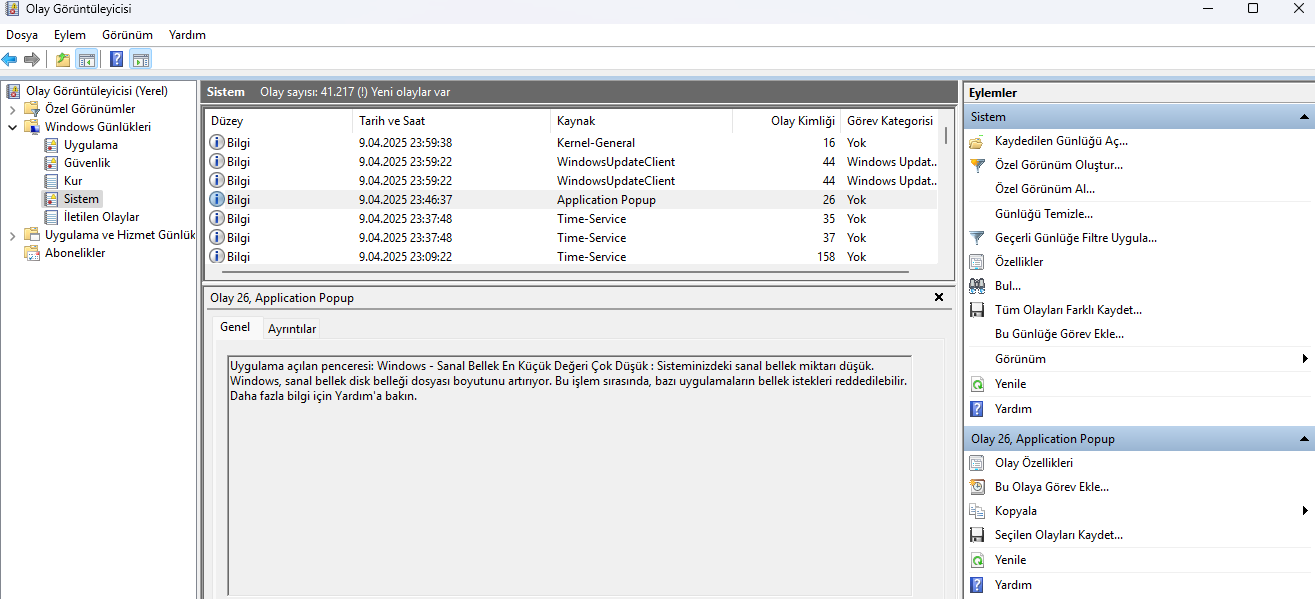Select the Kur log icon in tree

(x=52, y=181)
